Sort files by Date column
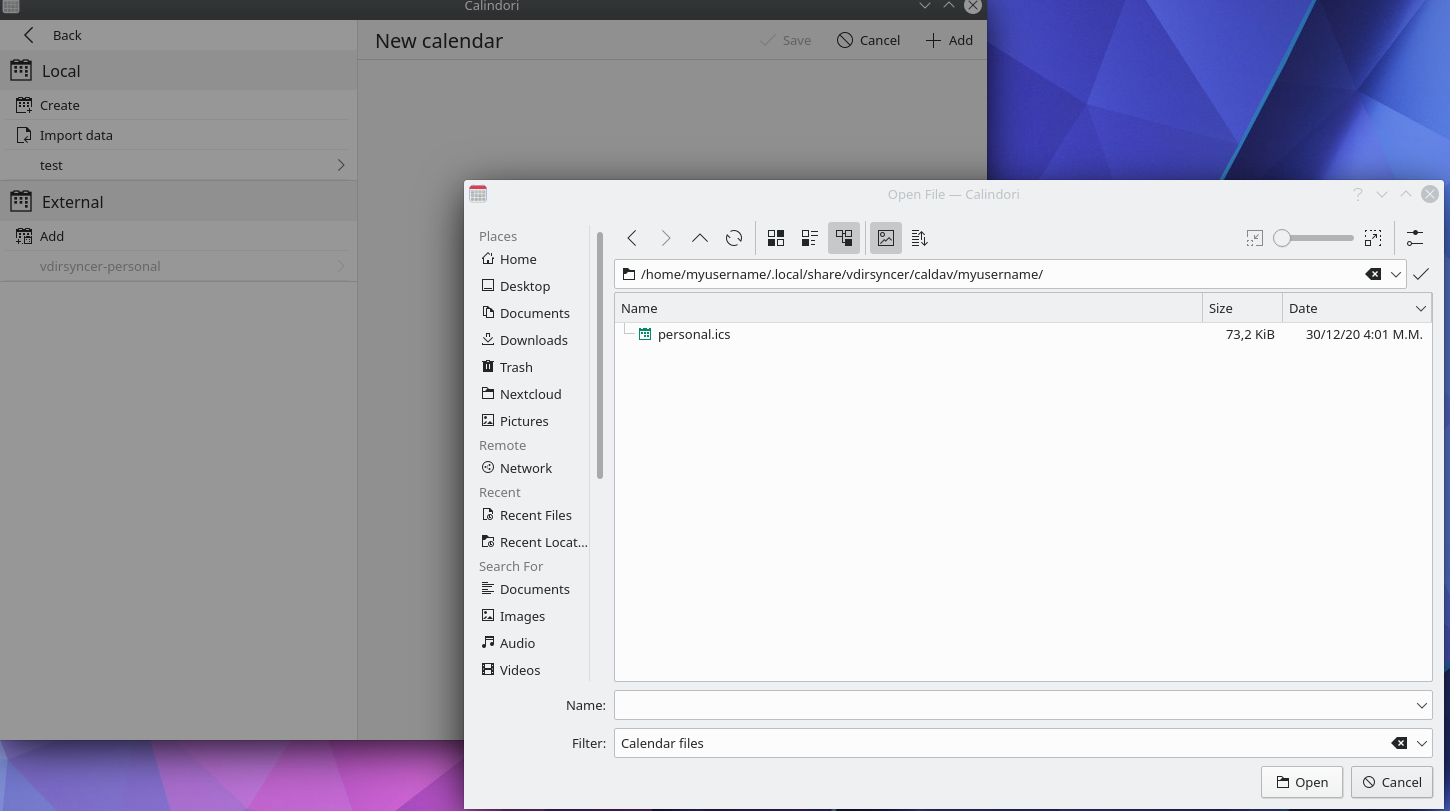1450x811 pixels. pos(1357,308)
